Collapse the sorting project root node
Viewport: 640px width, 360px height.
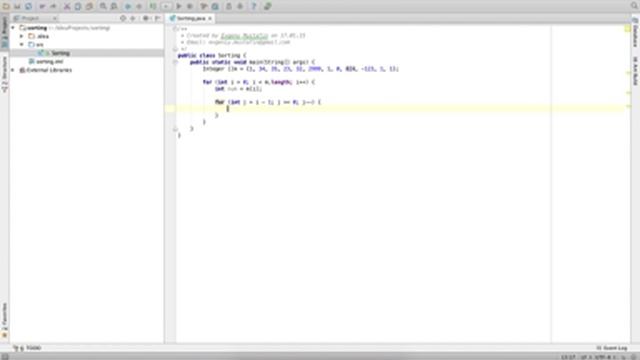coord(13,28)
